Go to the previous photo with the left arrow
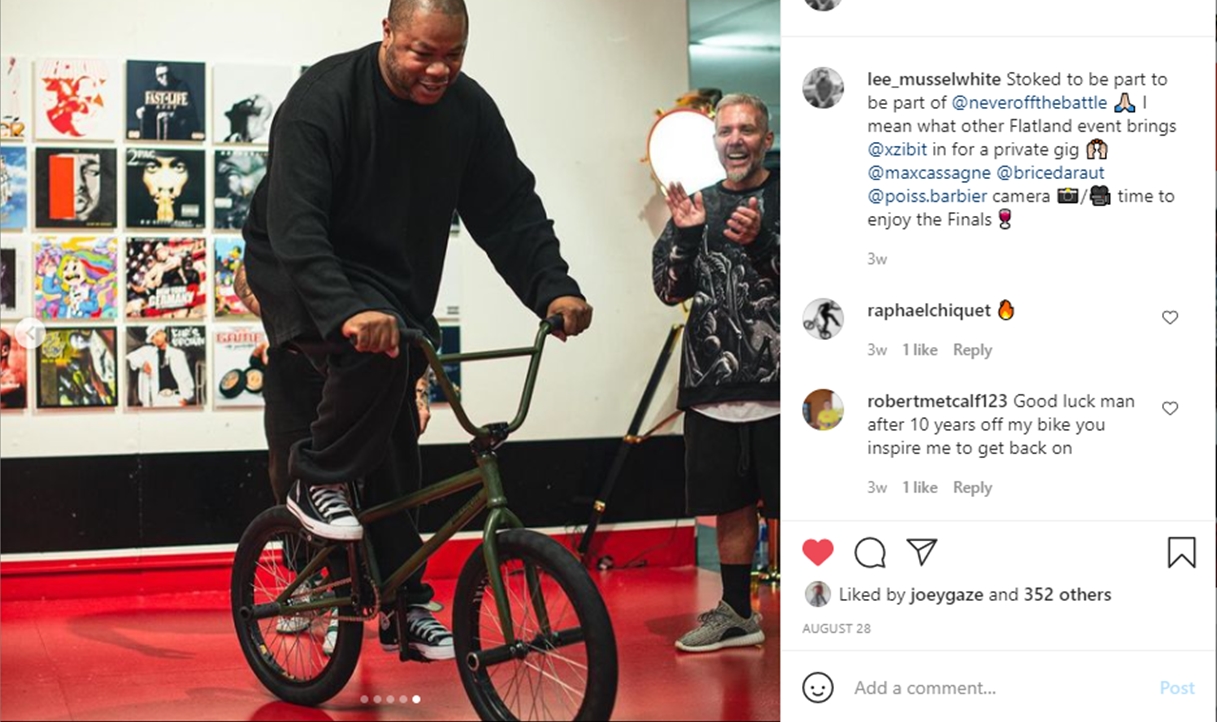Screen dimensions: 1217x722 [x=30, y=332]
